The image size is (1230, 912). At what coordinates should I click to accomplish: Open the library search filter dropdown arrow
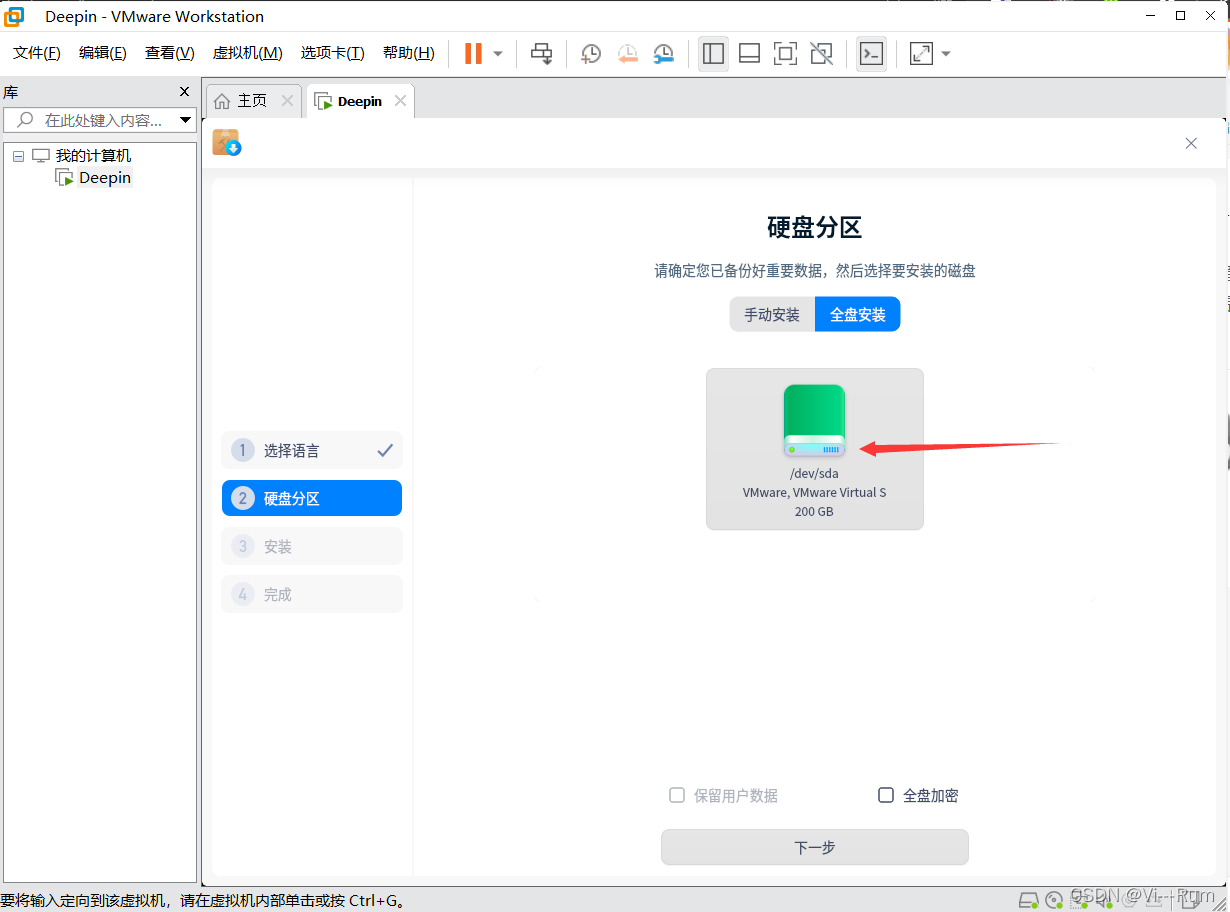pos(185,120)
